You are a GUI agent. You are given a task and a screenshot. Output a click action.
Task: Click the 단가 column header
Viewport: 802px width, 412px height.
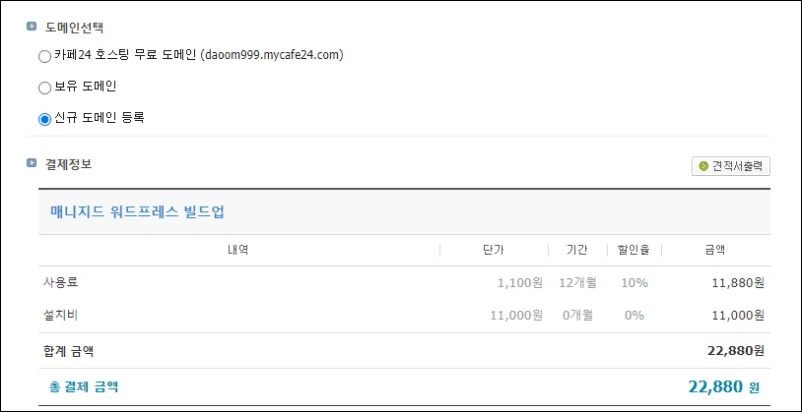tap(494, 250)
